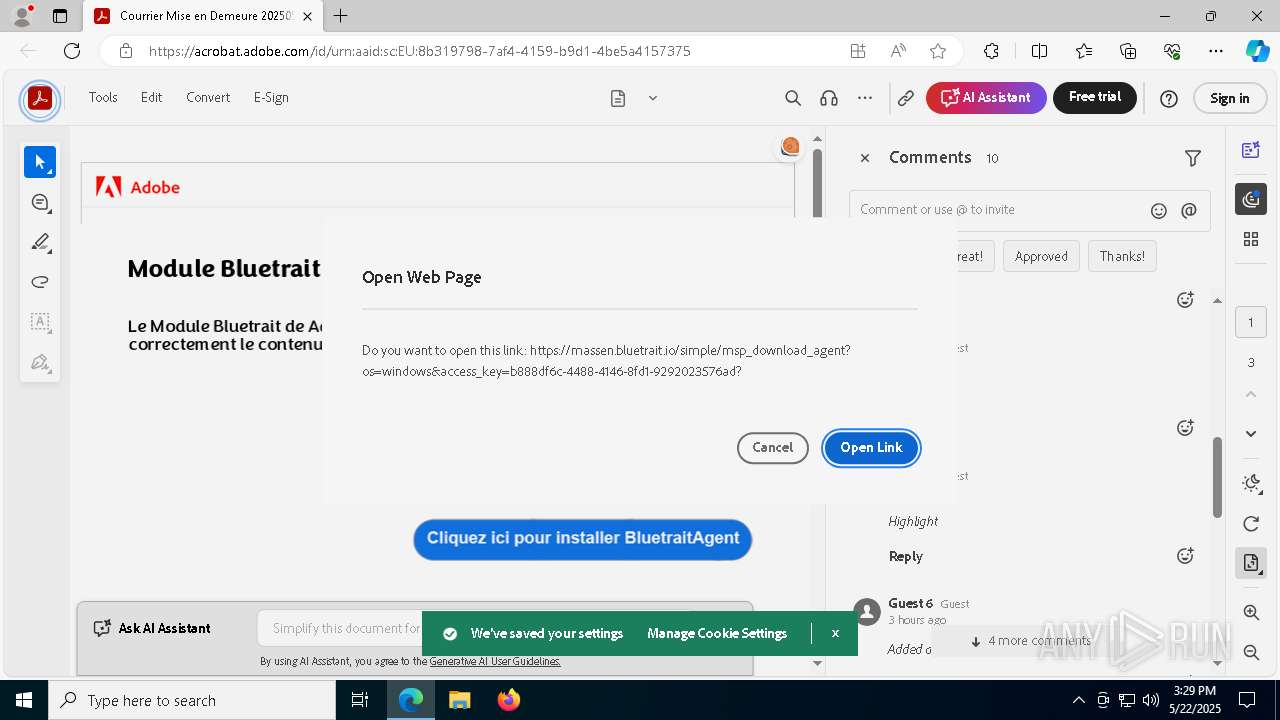The height and width of the screenshot is (720, 1280).
Task: Filter comments with funnel icon
Action: click(x=1193, y=158)
